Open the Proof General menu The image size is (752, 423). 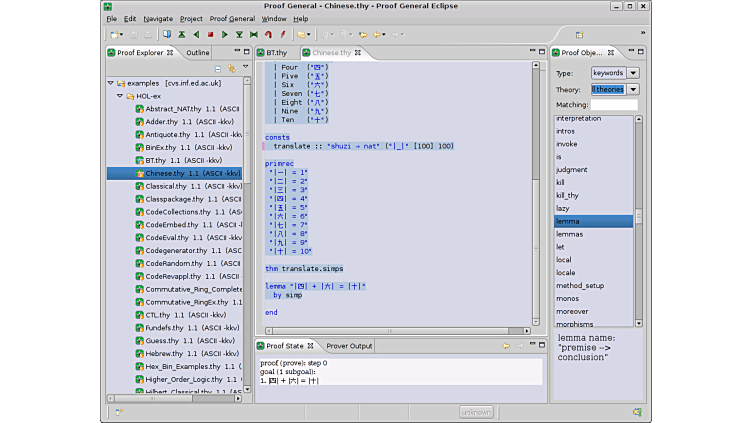pyautogui.click(x=231, y=19)
